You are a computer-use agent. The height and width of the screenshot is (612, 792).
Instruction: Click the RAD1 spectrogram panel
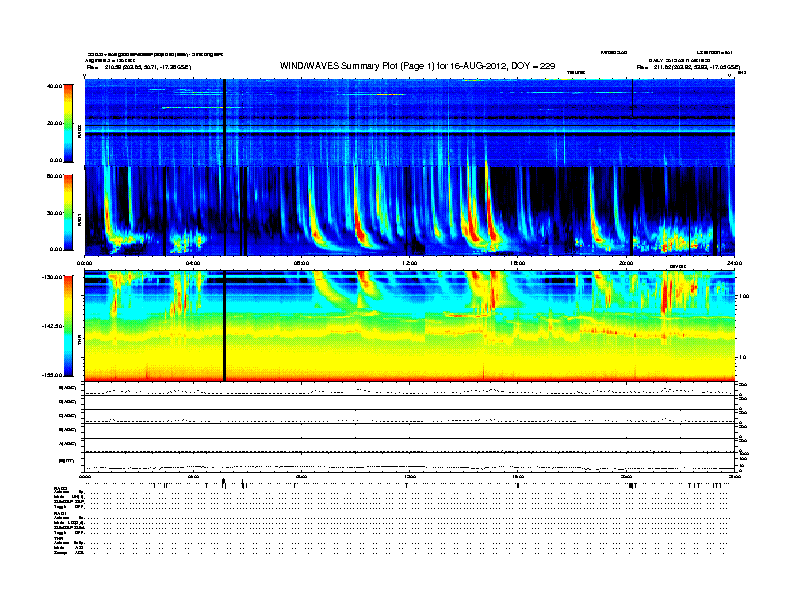(x=410, y=211)
